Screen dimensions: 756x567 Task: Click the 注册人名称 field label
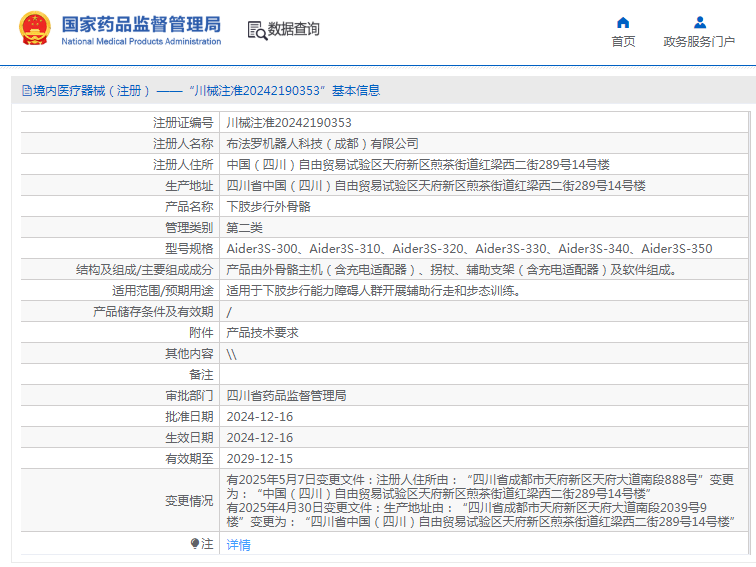point(183,144)
